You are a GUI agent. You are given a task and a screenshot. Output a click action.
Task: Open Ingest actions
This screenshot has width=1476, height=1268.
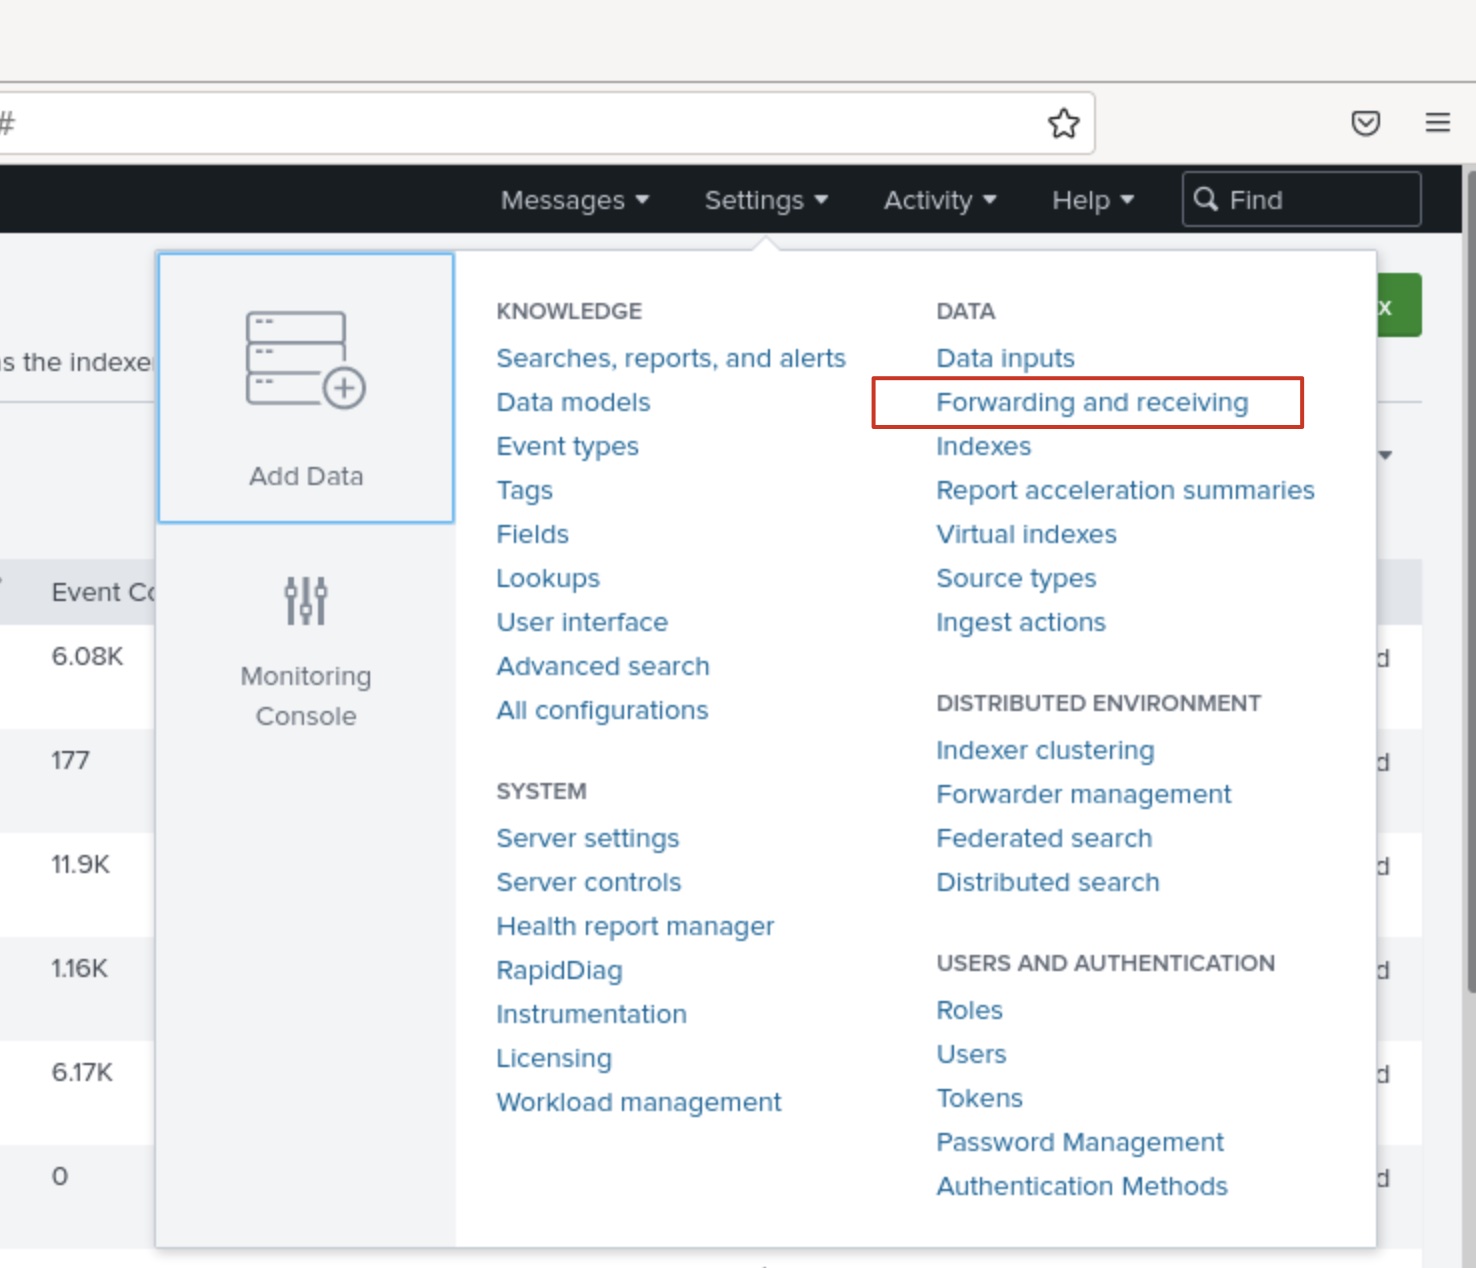pyautogui.click(x=1021, y=622)
